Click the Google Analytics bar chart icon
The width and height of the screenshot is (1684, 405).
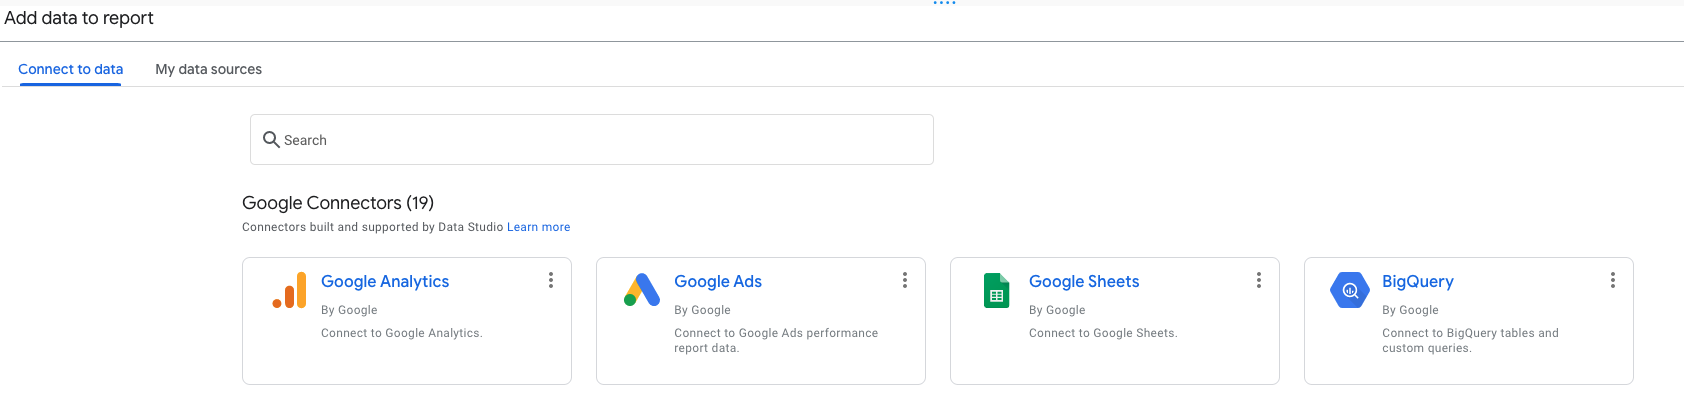point(290,290)
